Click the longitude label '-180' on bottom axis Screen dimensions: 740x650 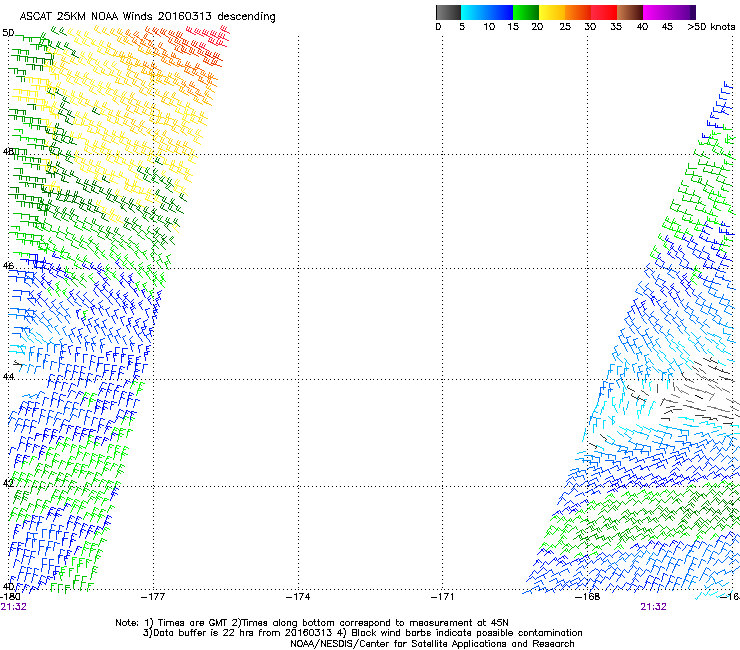[x=10, y=597]
